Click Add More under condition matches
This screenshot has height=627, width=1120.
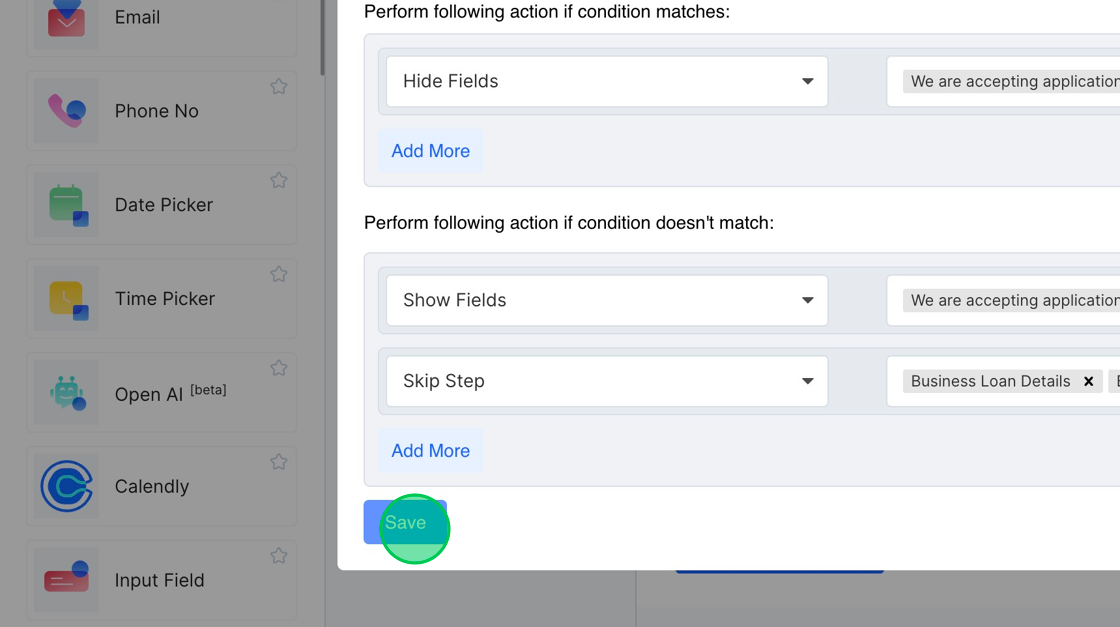coord(430,151)
